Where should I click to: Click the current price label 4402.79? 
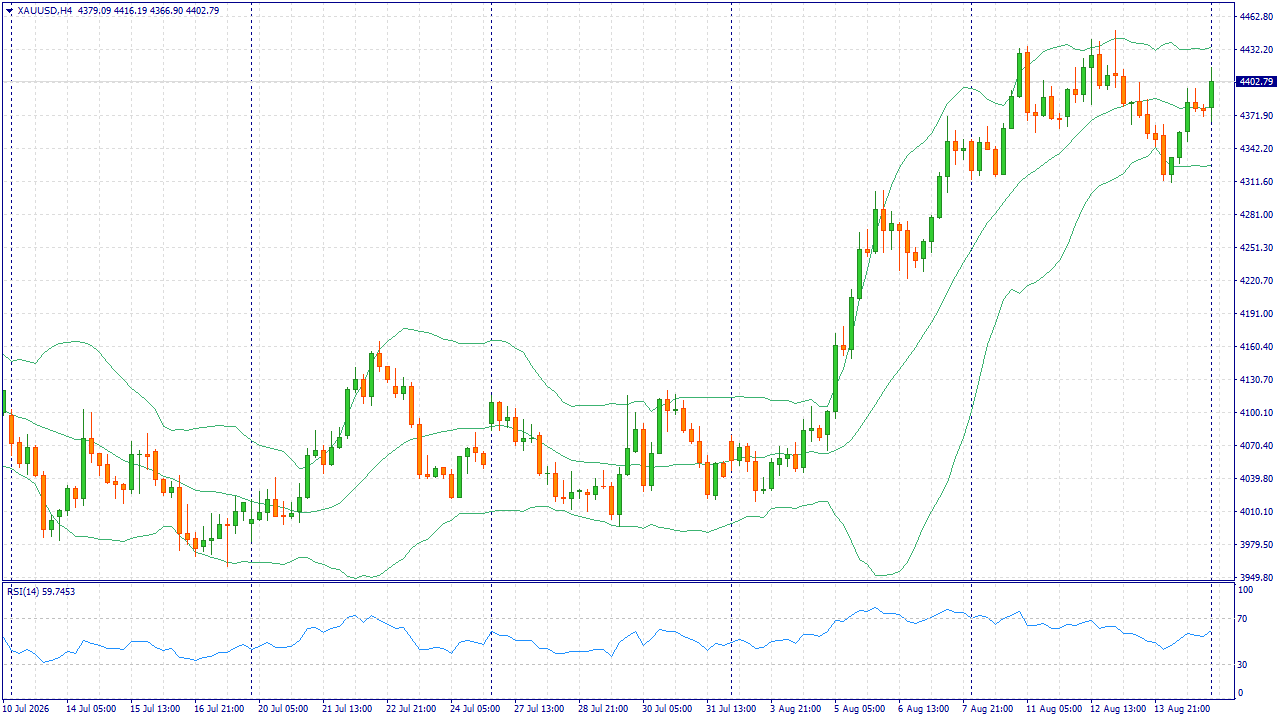coord(1256,82)
